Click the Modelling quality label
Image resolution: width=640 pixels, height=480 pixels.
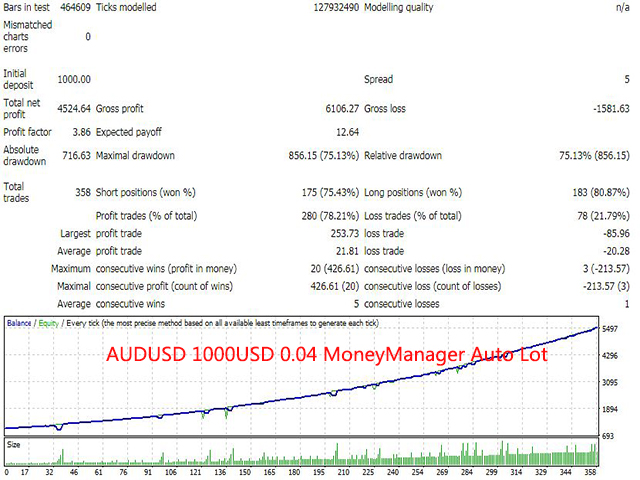point(398,7)
